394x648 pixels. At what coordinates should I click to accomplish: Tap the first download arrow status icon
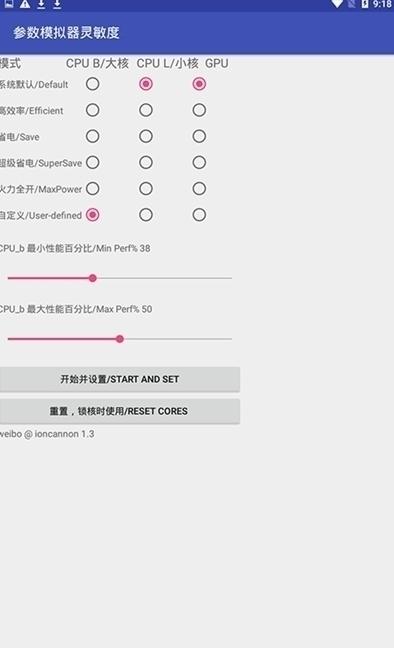click(x=41, y=4)
